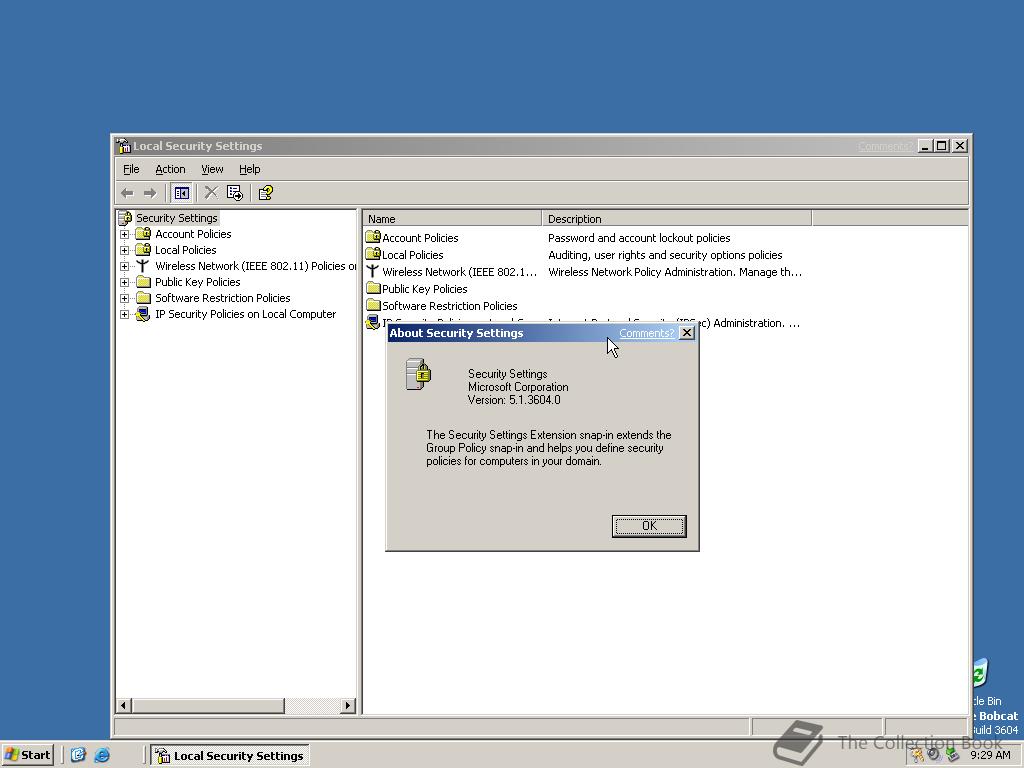Select Local Policies label in the tree
The height and width of the screenshot is (768, 1024).
click(x=185, y=250)
